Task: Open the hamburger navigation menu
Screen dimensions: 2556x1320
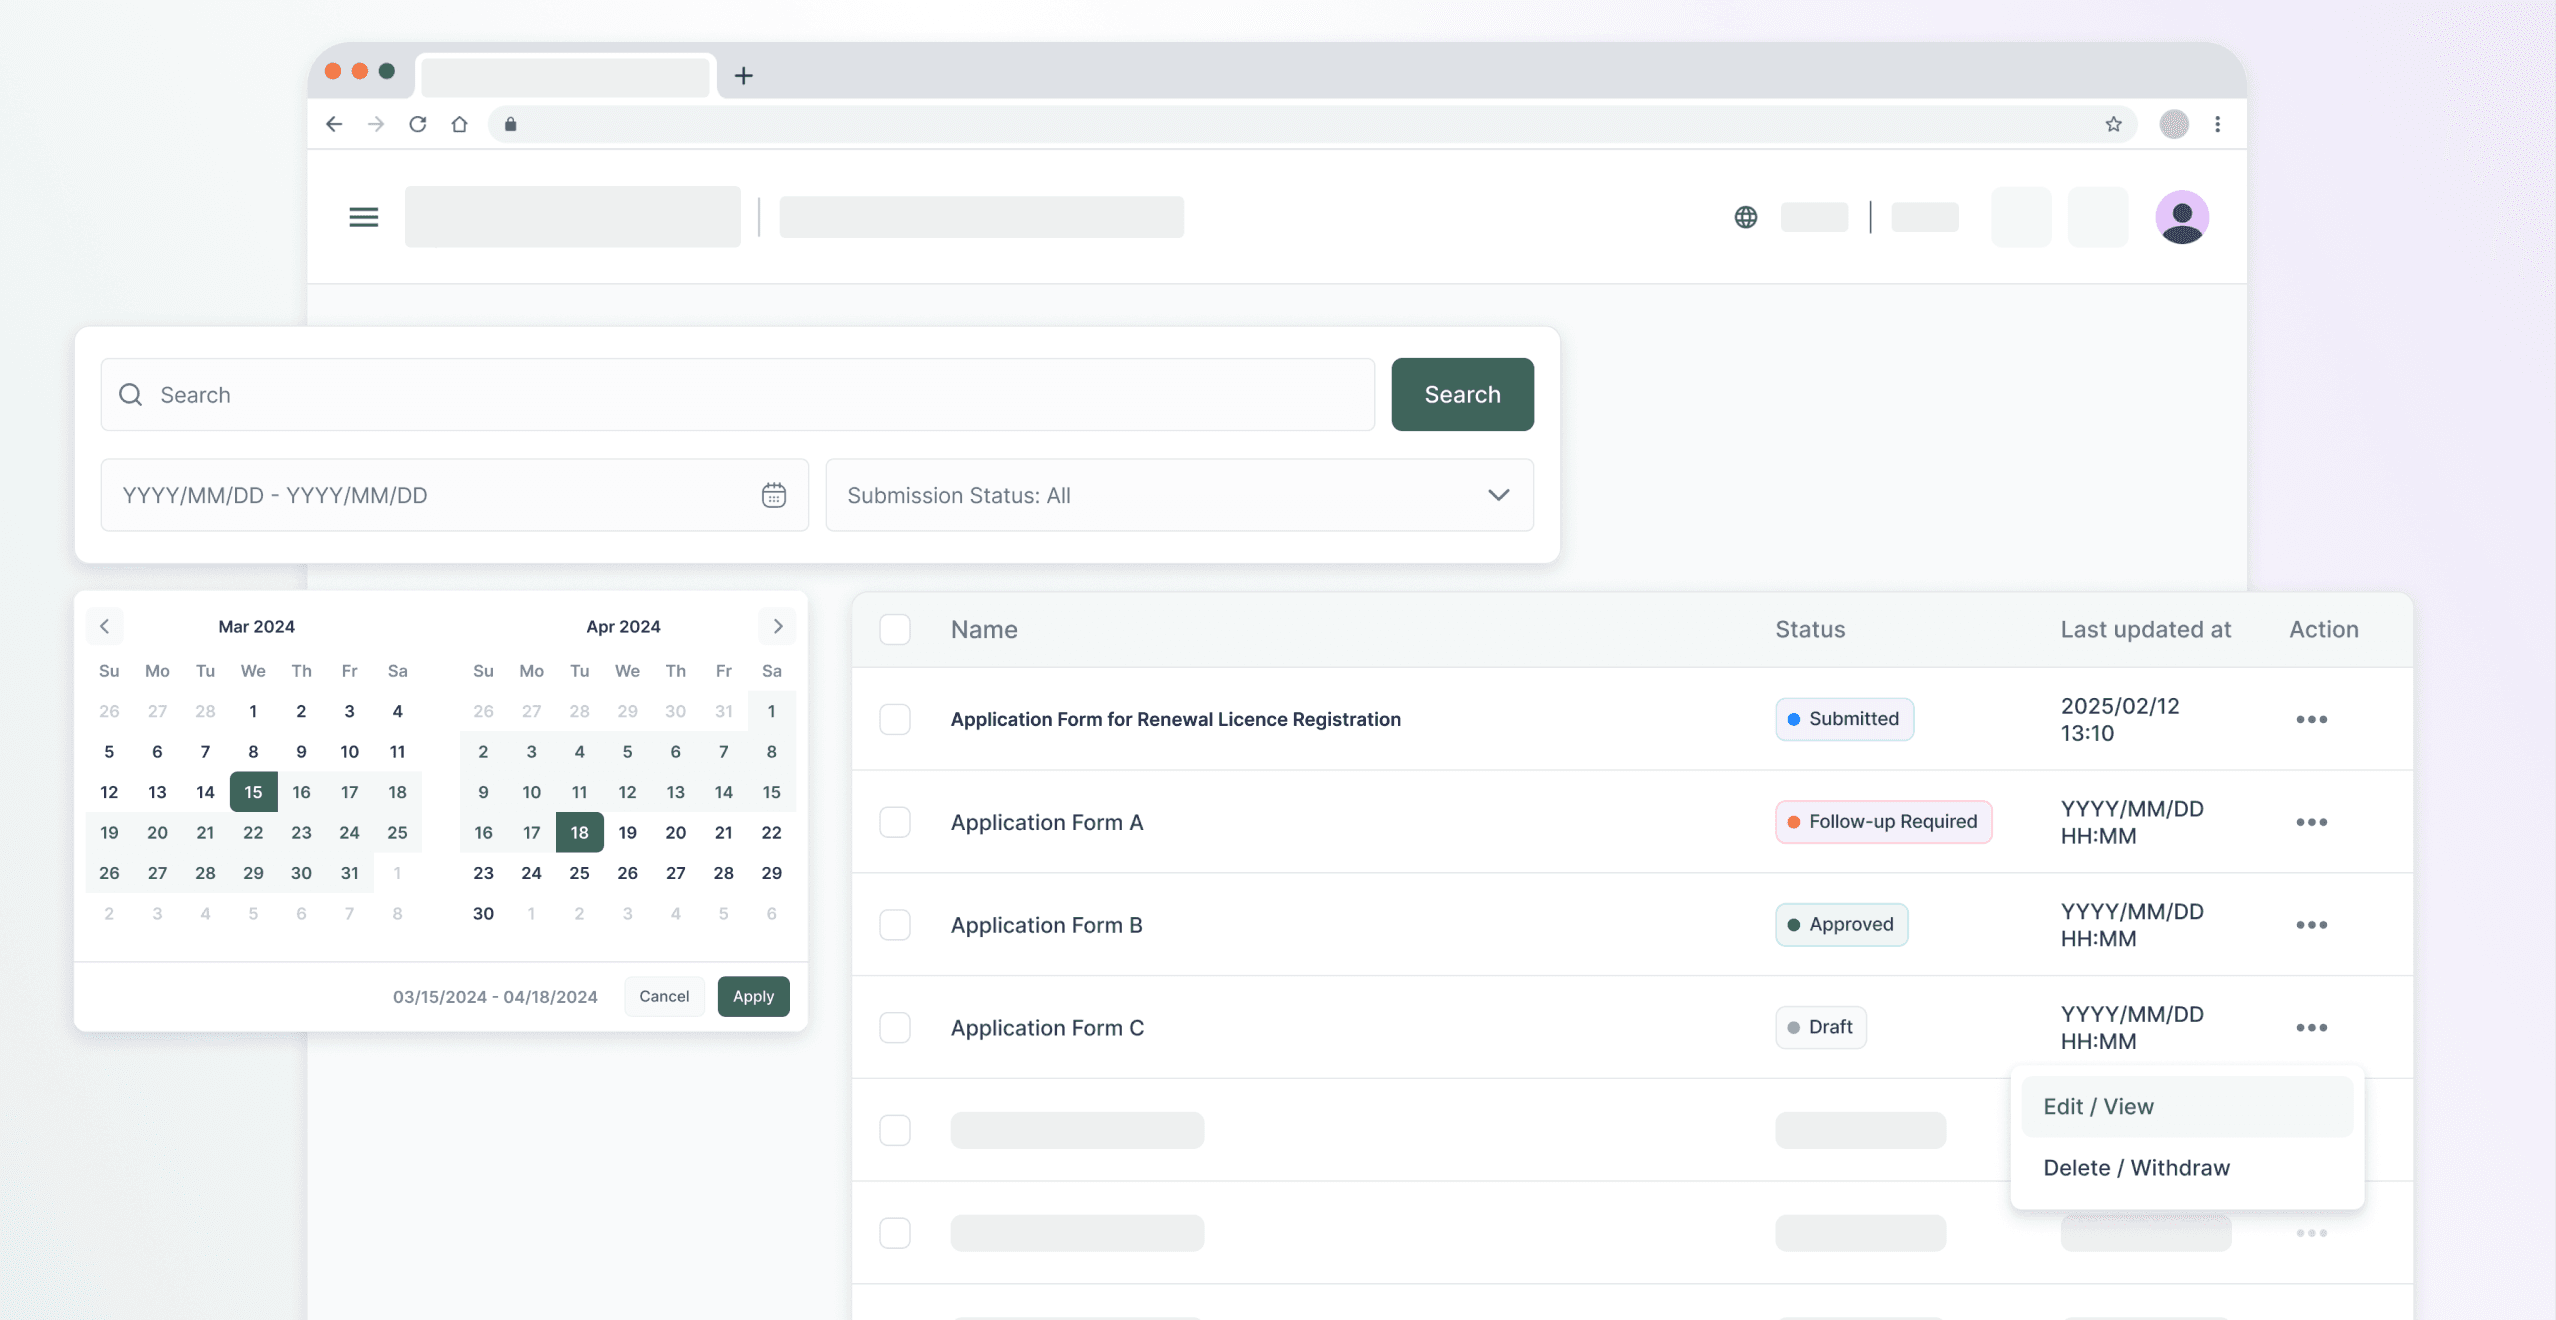Action: 363,217
